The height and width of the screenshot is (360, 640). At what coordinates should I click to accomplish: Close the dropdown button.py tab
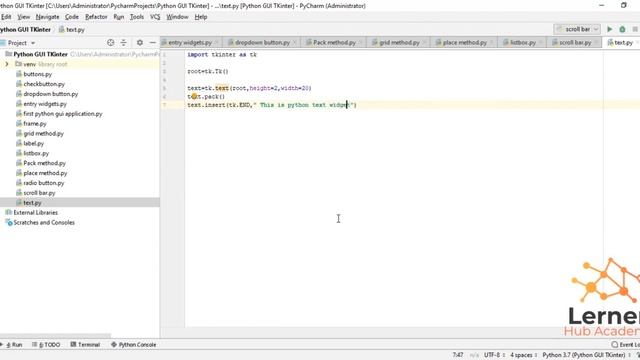[294, 42]
